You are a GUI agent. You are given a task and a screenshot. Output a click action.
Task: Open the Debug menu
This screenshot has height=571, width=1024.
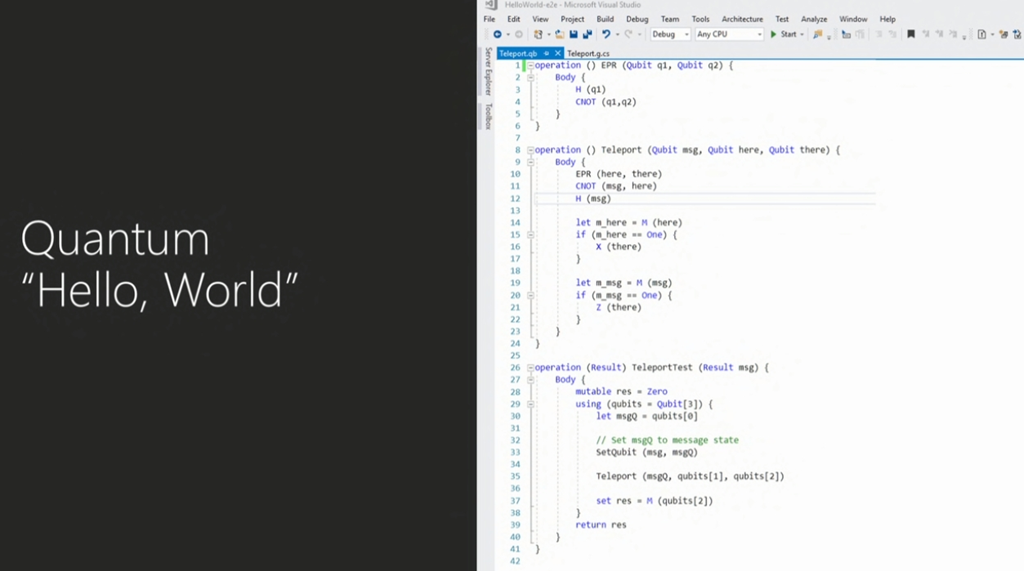coord(637,19)
